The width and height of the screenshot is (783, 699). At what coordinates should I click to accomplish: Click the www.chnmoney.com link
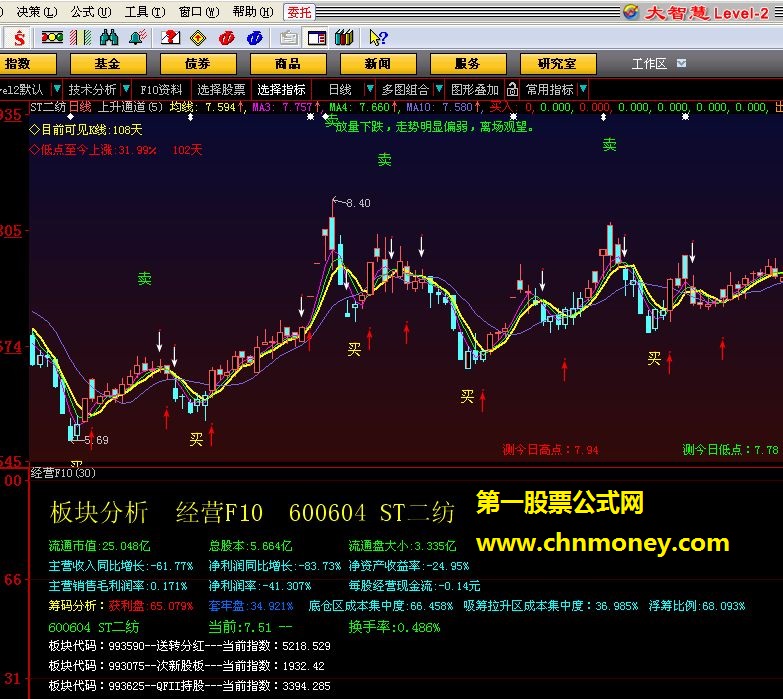tap(603, 543)
